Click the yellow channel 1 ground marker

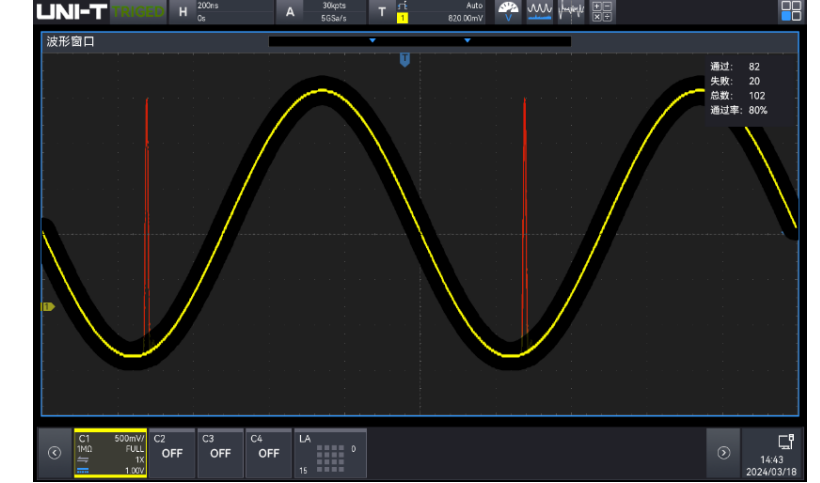click(46, 307)
